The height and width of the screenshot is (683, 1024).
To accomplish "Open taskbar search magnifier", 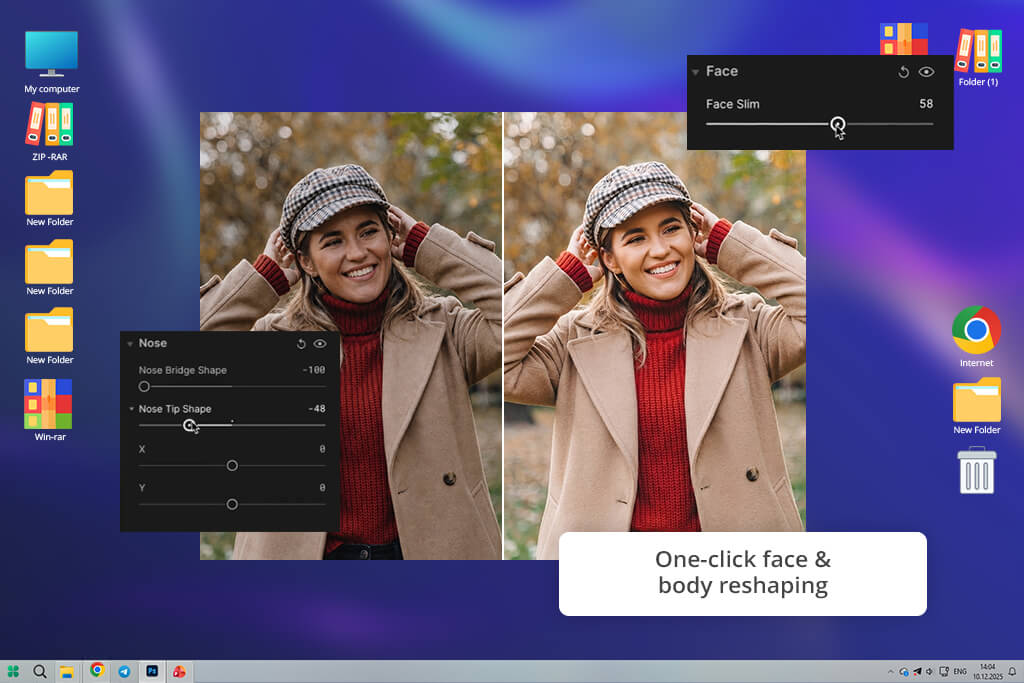I will click(x=40, y=671).
